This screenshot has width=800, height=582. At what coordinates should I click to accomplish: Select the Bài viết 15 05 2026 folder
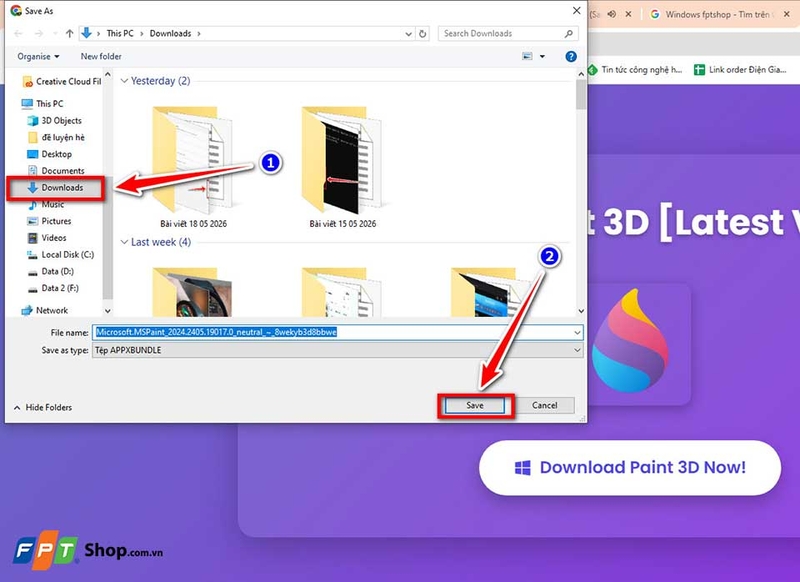tap(342, 166)
